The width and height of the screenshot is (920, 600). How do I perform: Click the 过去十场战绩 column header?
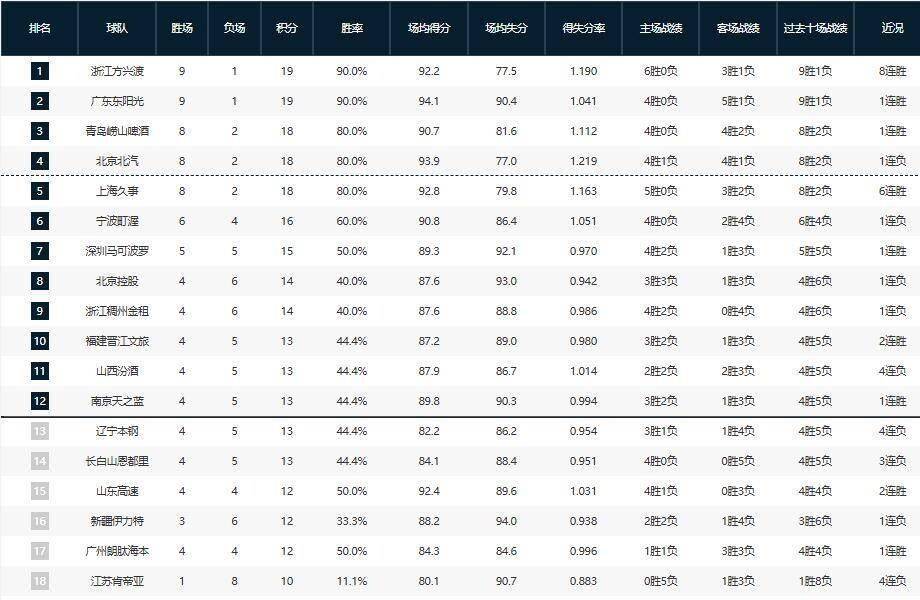click(x=816, y=28)
